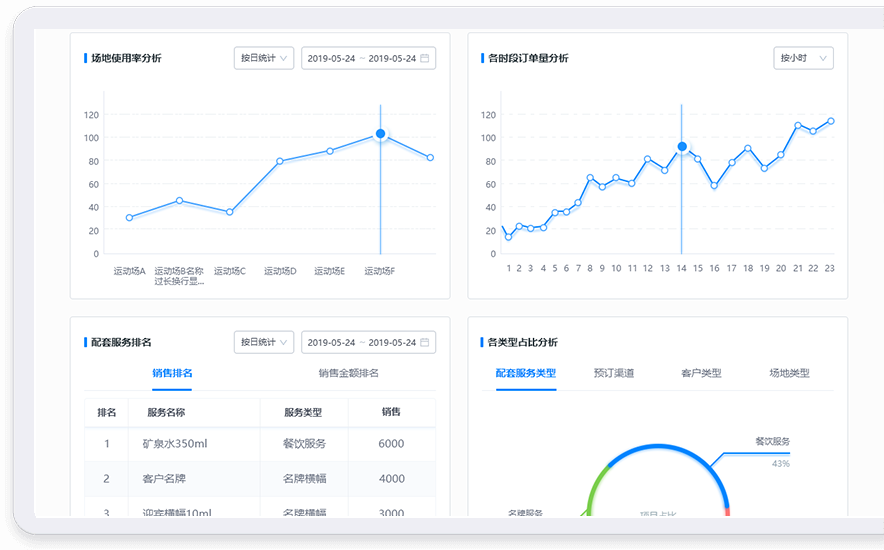Click 名牌横幅 cell in rank 2 row
Screen dimensions: 884x550
click(304, 479)
